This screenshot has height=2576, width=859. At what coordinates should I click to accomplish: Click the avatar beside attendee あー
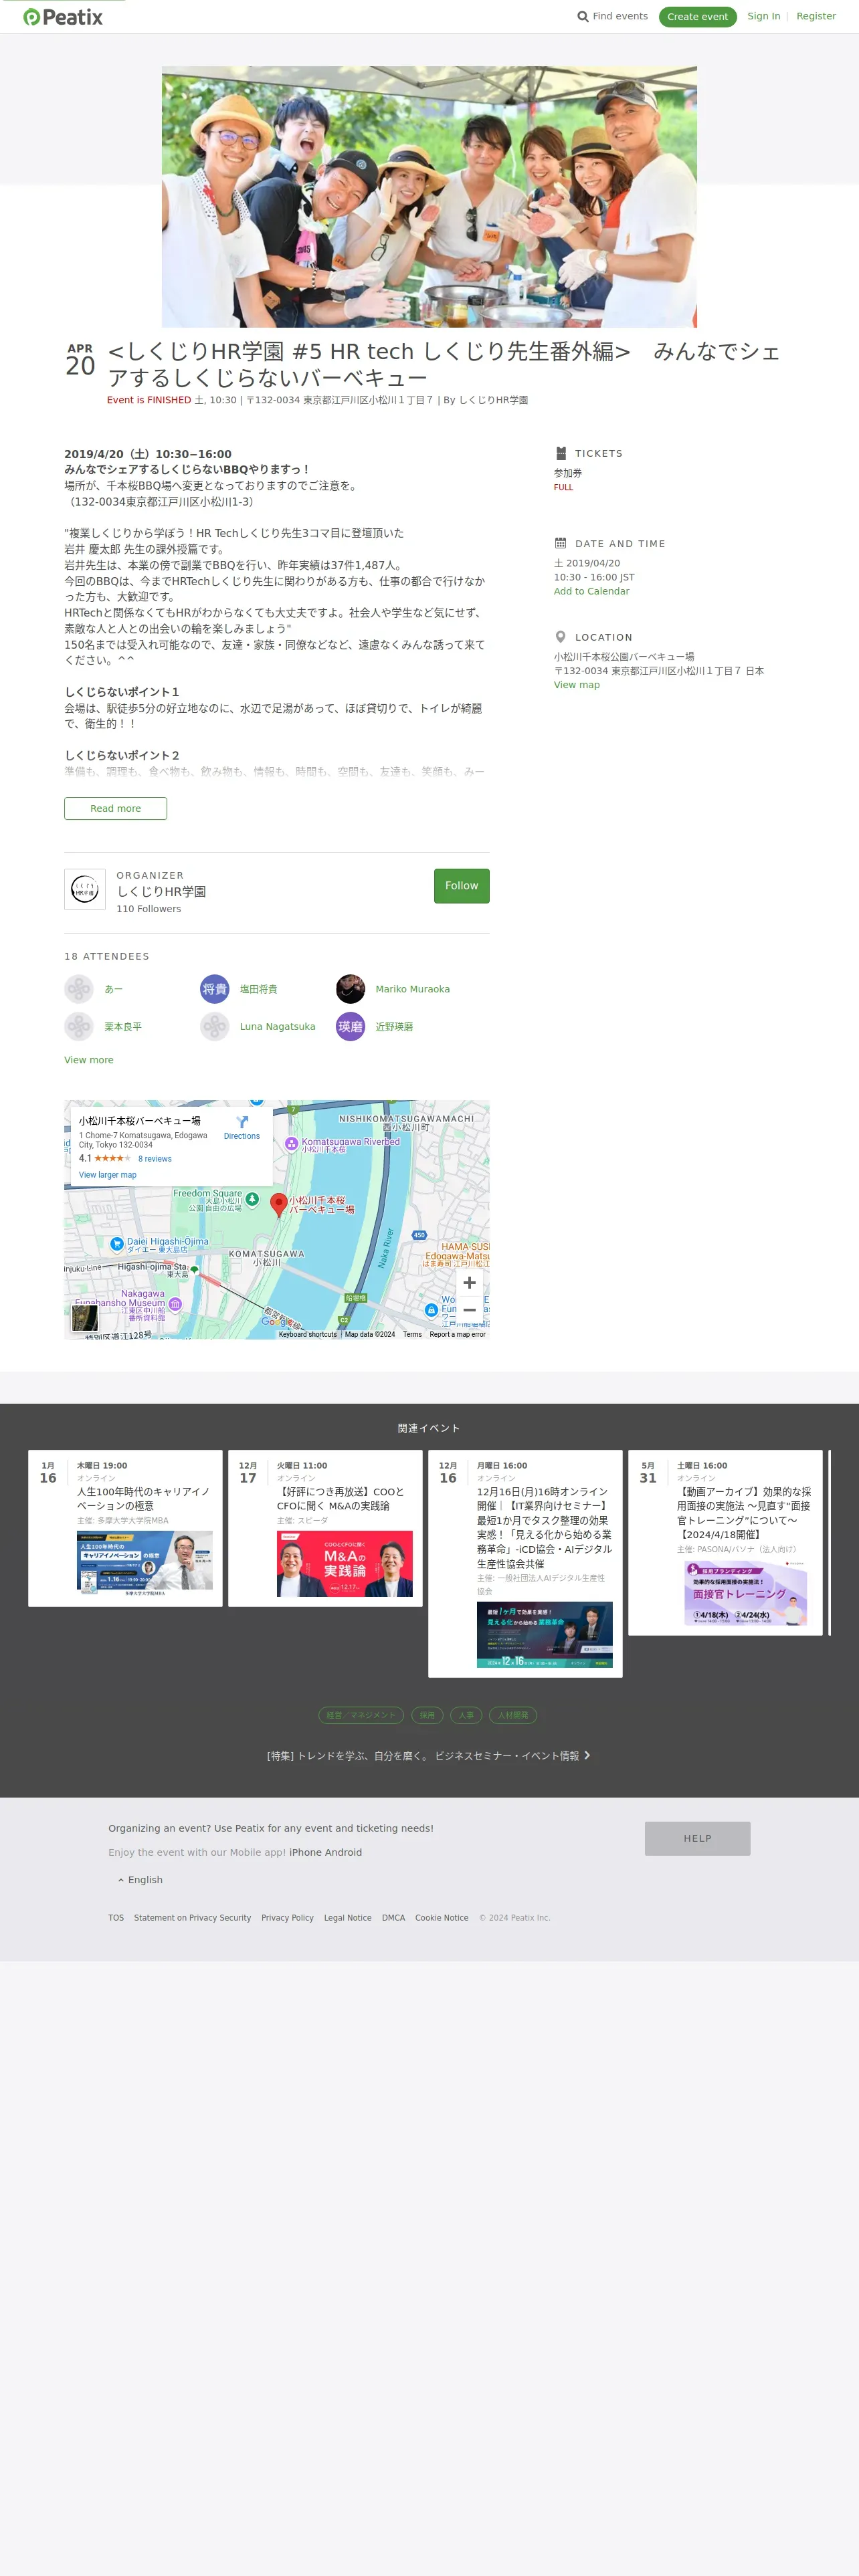[79, 989]
